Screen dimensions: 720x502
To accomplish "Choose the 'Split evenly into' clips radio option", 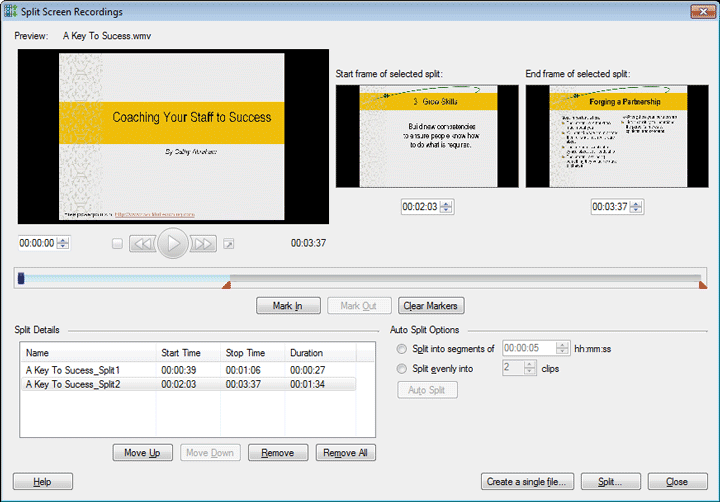I will click(402, 368).
